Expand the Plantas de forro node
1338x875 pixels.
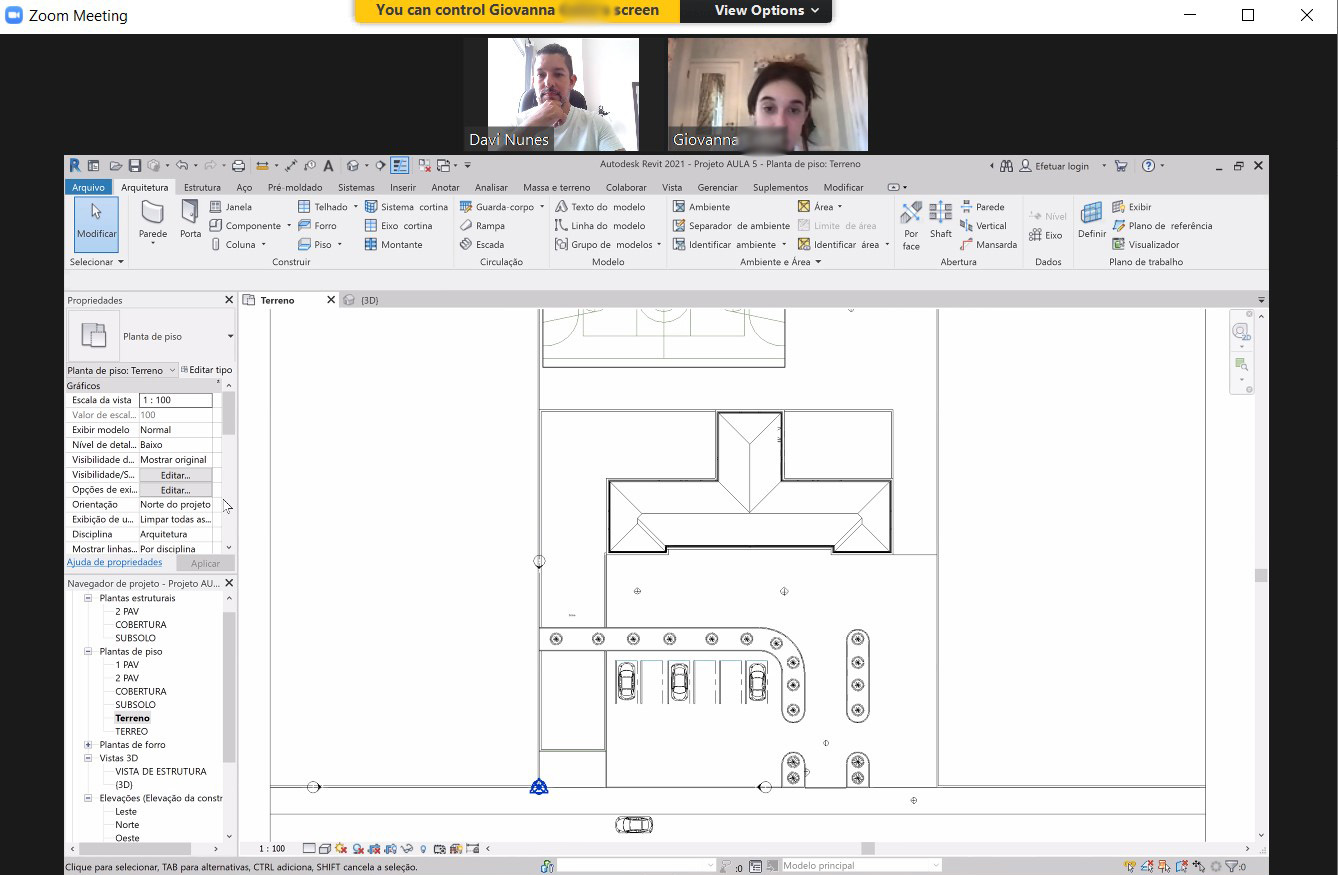pos(88,745)
